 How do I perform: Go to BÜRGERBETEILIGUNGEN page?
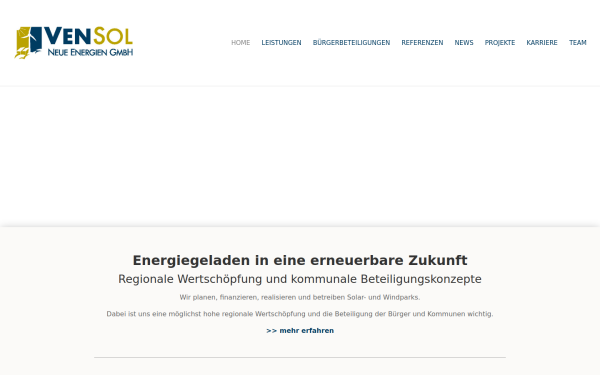pos(351,43)
